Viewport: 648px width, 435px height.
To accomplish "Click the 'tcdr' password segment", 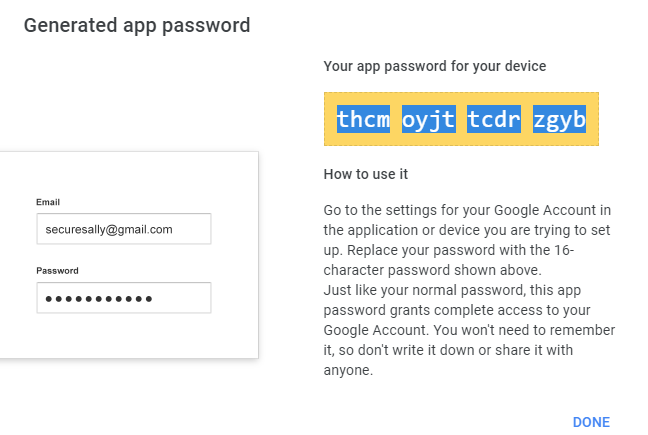I will point(494,119).
